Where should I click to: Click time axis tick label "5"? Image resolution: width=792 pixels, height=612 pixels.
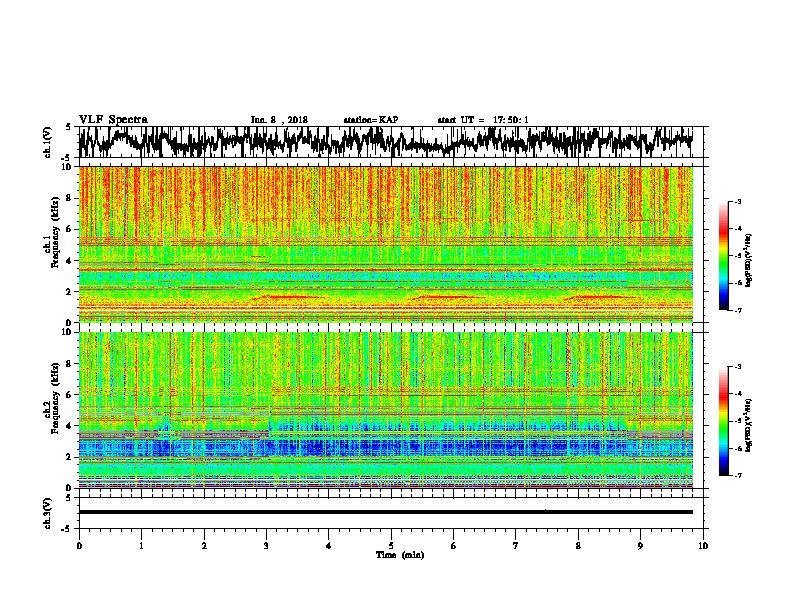tap(391, 546)
